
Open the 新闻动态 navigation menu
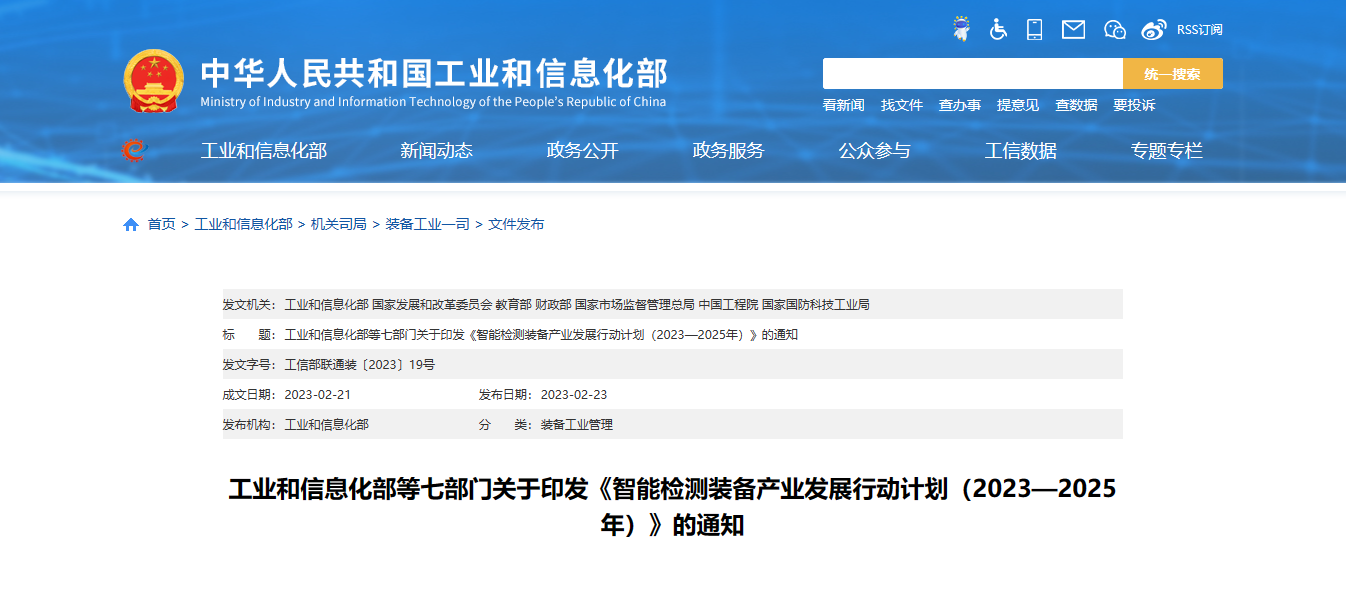436,151
